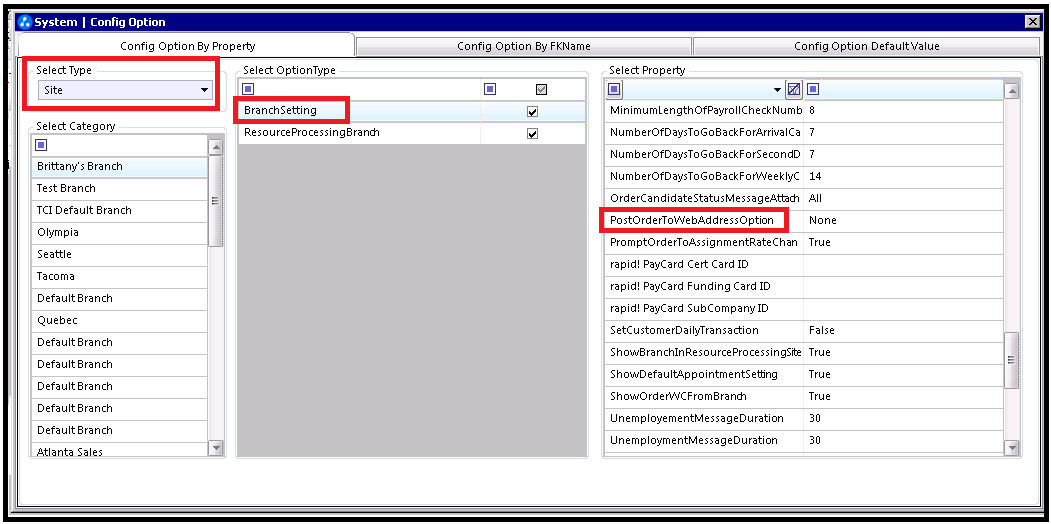Click value 8 for MinimumLengthOfPayrollCheckNumb
Viewport: 1051px width, 524px height.
point(812,111)
